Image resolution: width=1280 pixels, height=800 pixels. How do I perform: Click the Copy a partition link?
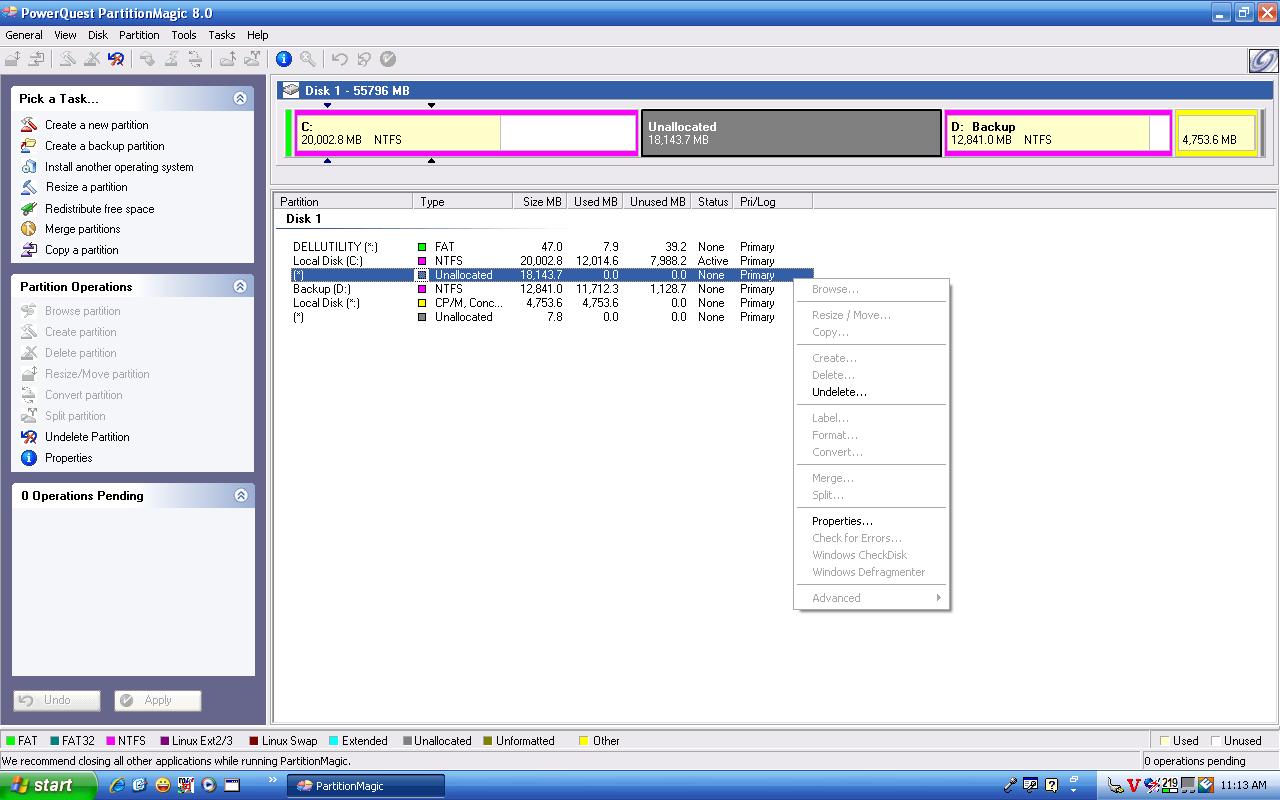[x=81, y=250]
